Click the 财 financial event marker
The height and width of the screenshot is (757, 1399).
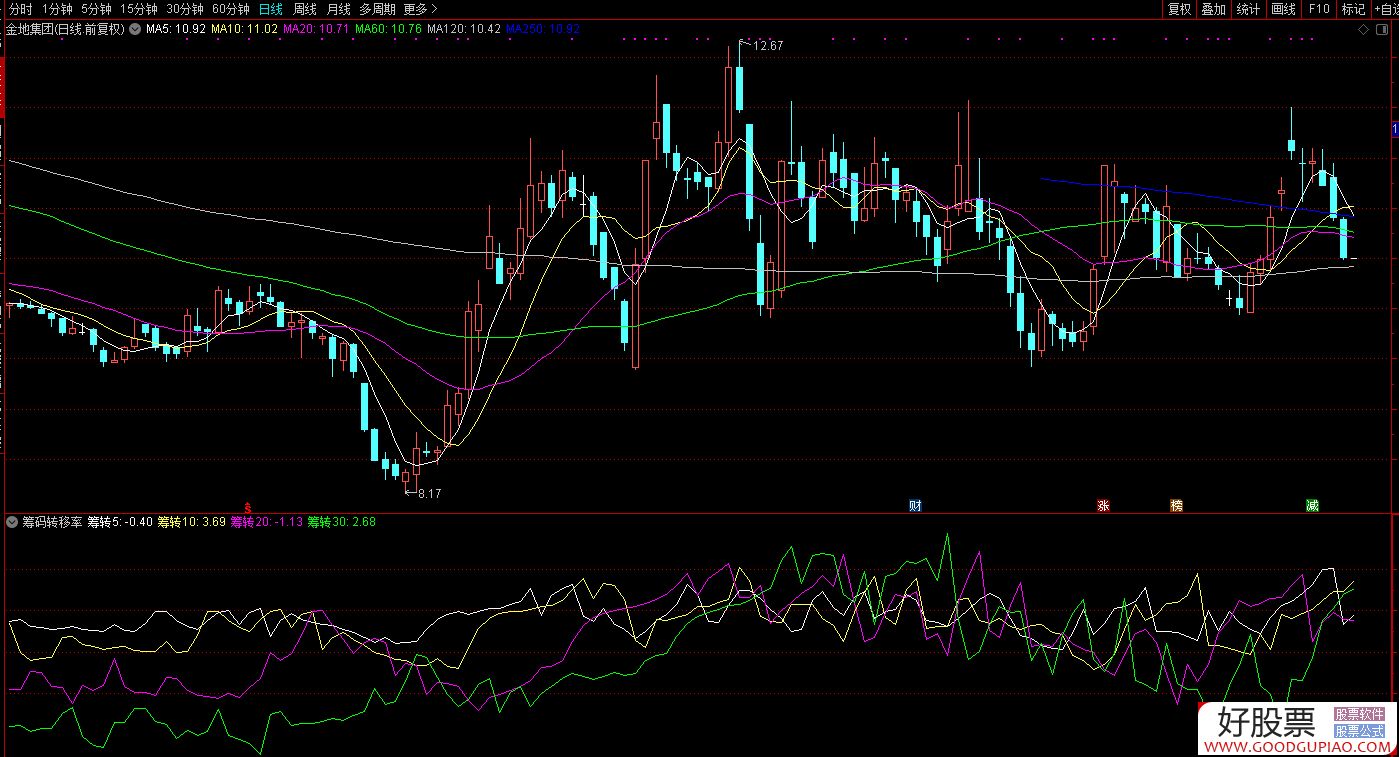[914, 505]
